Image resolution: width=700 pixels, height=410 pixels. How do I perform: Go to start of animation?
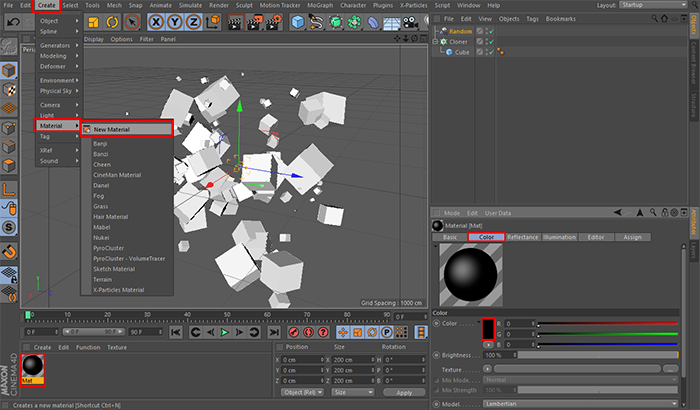coord(176,332)
